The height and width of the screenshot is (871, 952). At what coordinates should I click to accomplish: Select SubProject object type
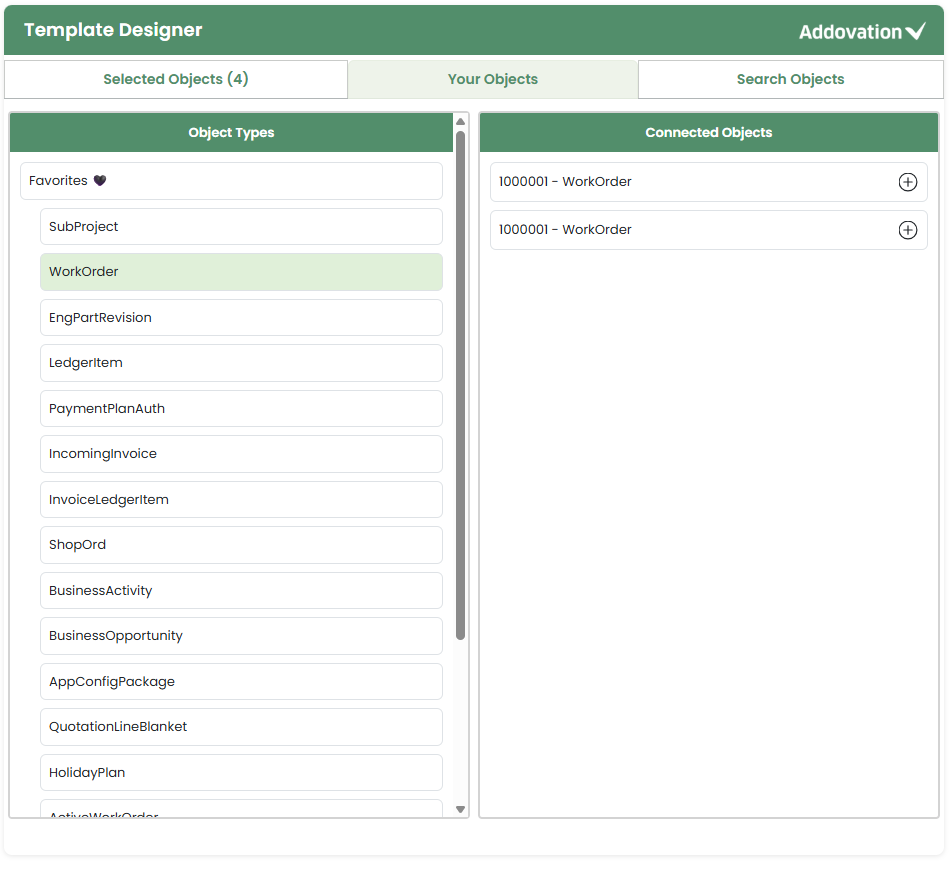point(241,226)
